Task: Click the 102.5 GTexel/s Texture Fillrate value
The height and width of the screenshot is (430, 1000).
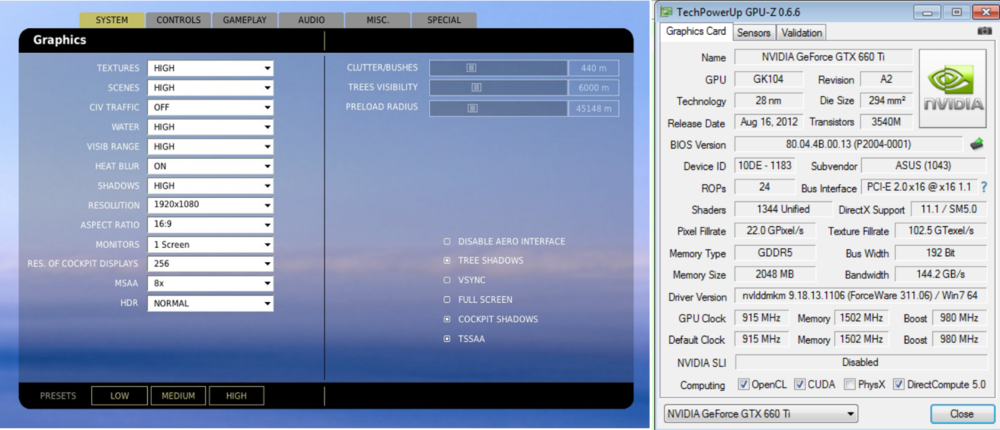Action: (x=941, y=231)
